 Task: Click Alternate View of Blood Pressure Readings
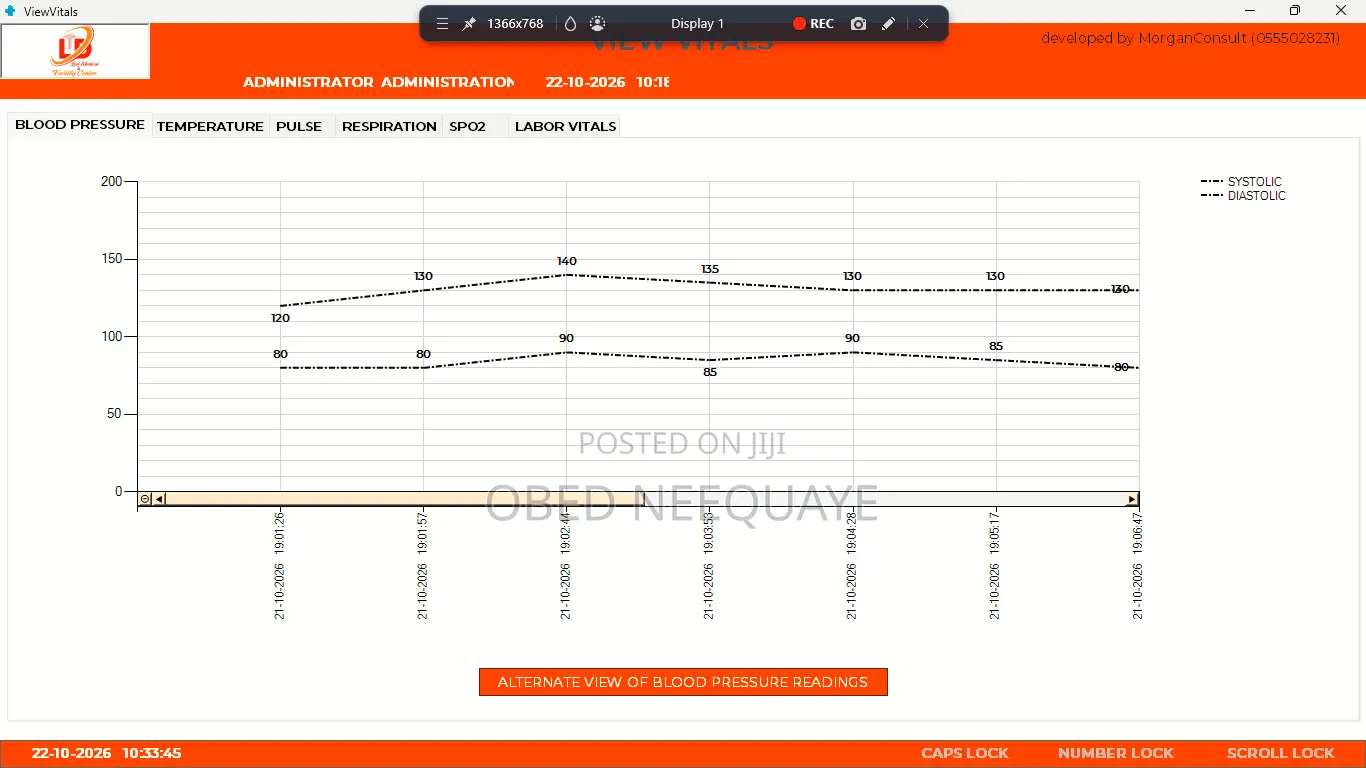(x=683, y=682)
